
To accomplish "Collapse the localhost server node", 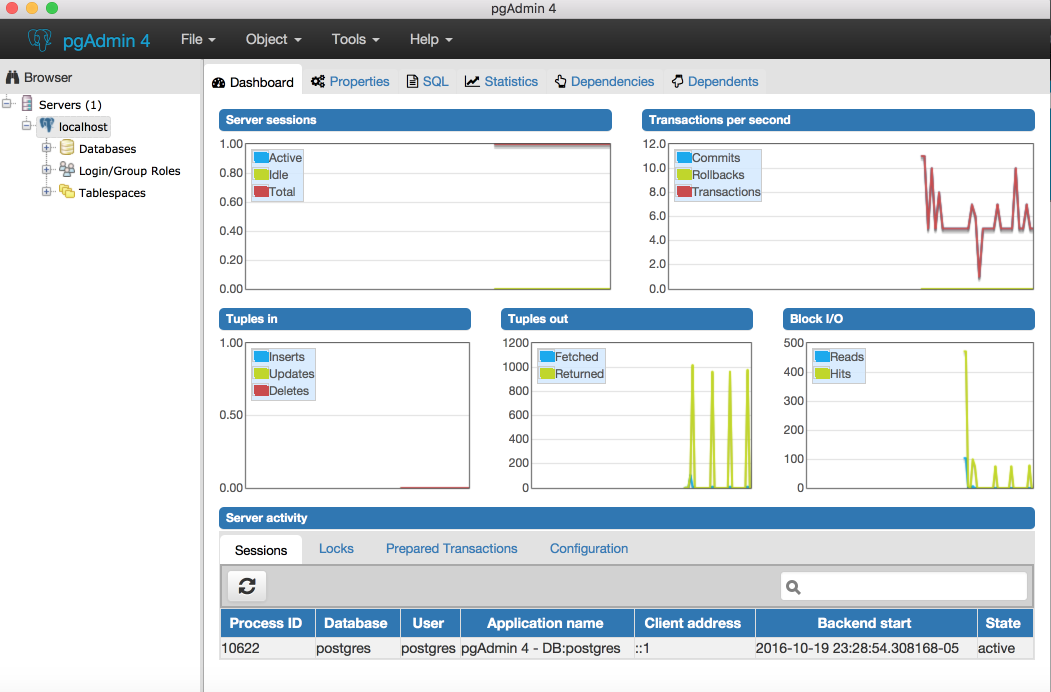I will click(26, 125).
